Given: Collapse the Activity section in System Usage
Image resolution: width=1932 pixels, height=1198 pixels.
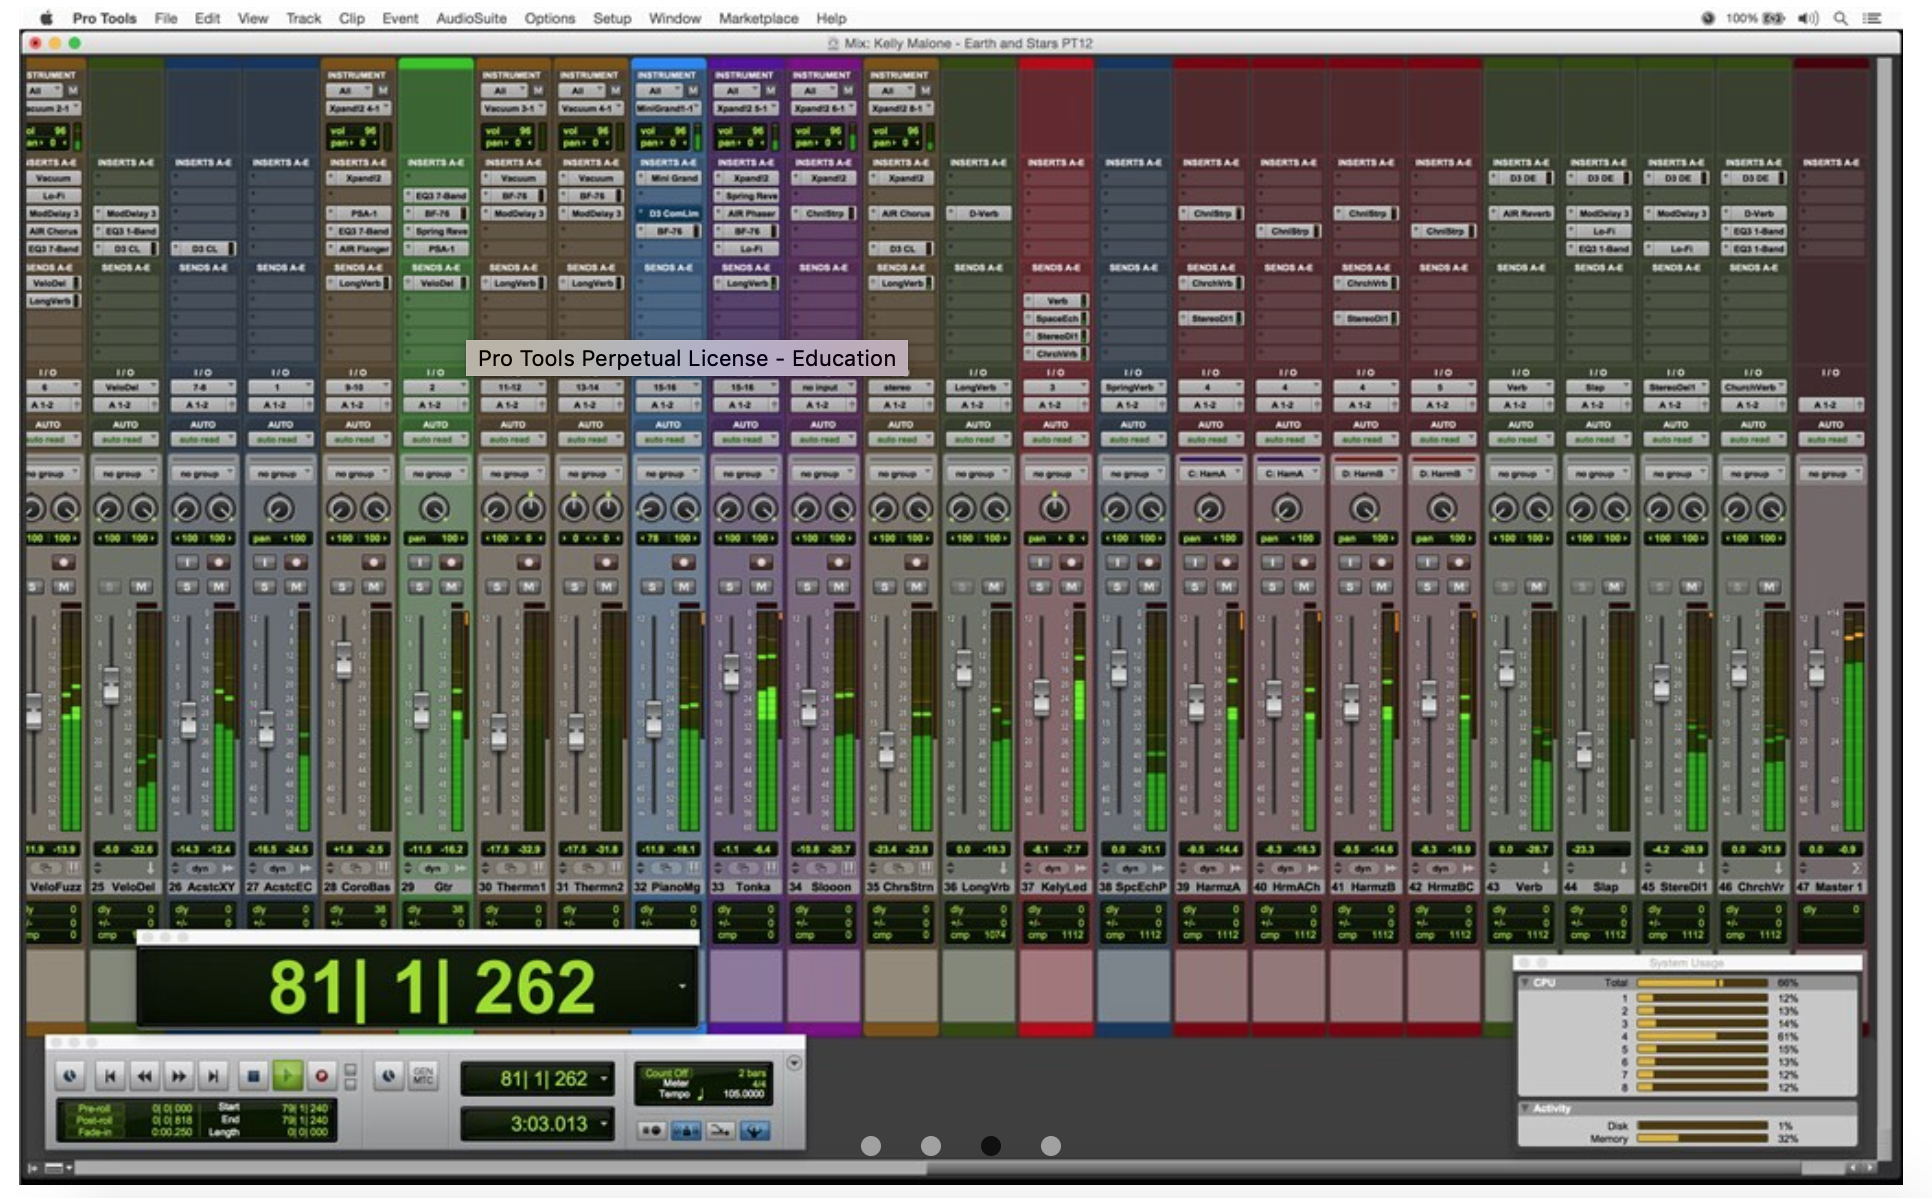Looking at the screenshot, I should point(1526,1109).
